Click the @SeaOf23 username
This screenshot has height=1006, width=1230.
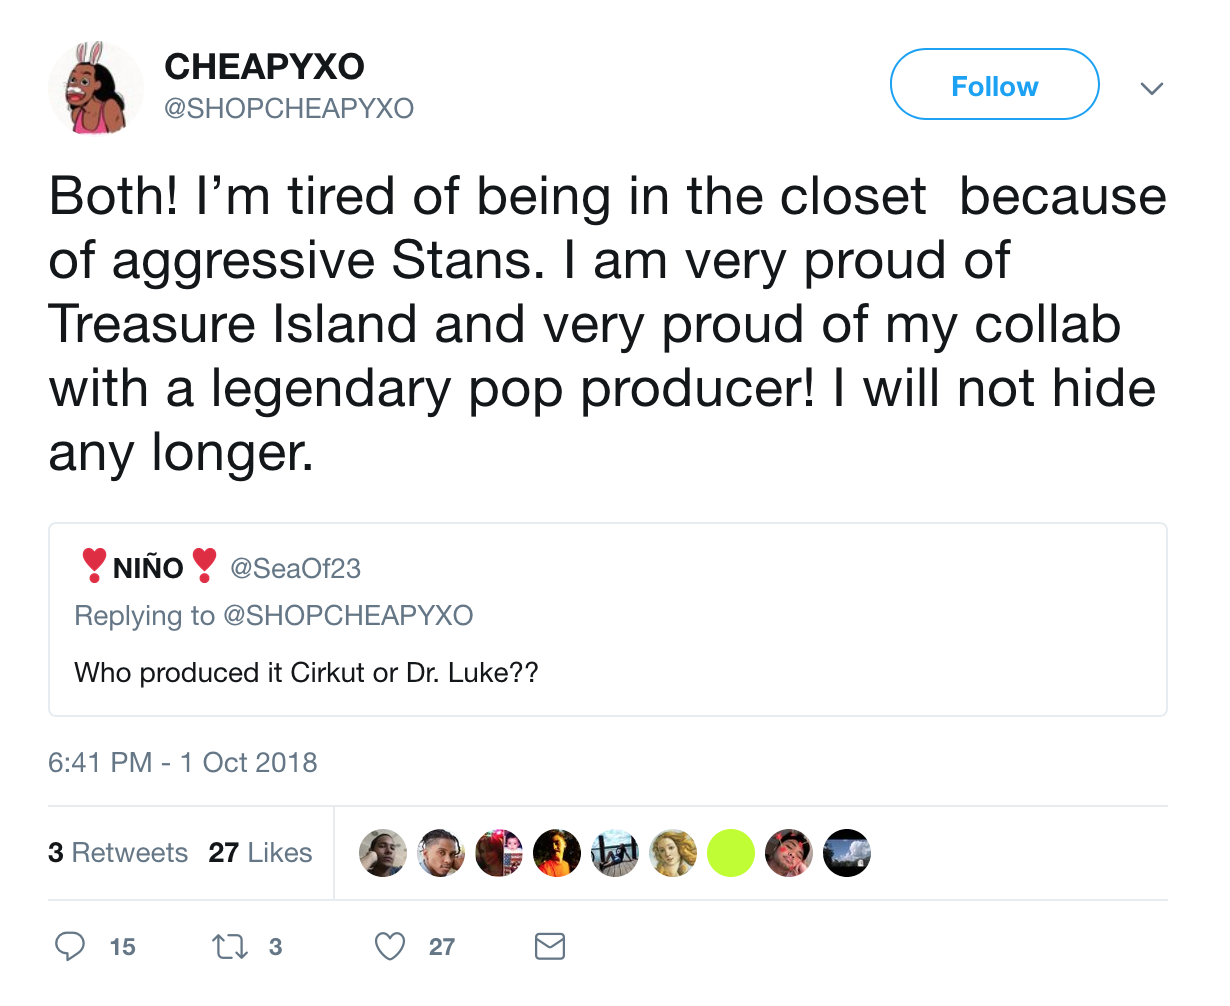(x=295, y=568)
